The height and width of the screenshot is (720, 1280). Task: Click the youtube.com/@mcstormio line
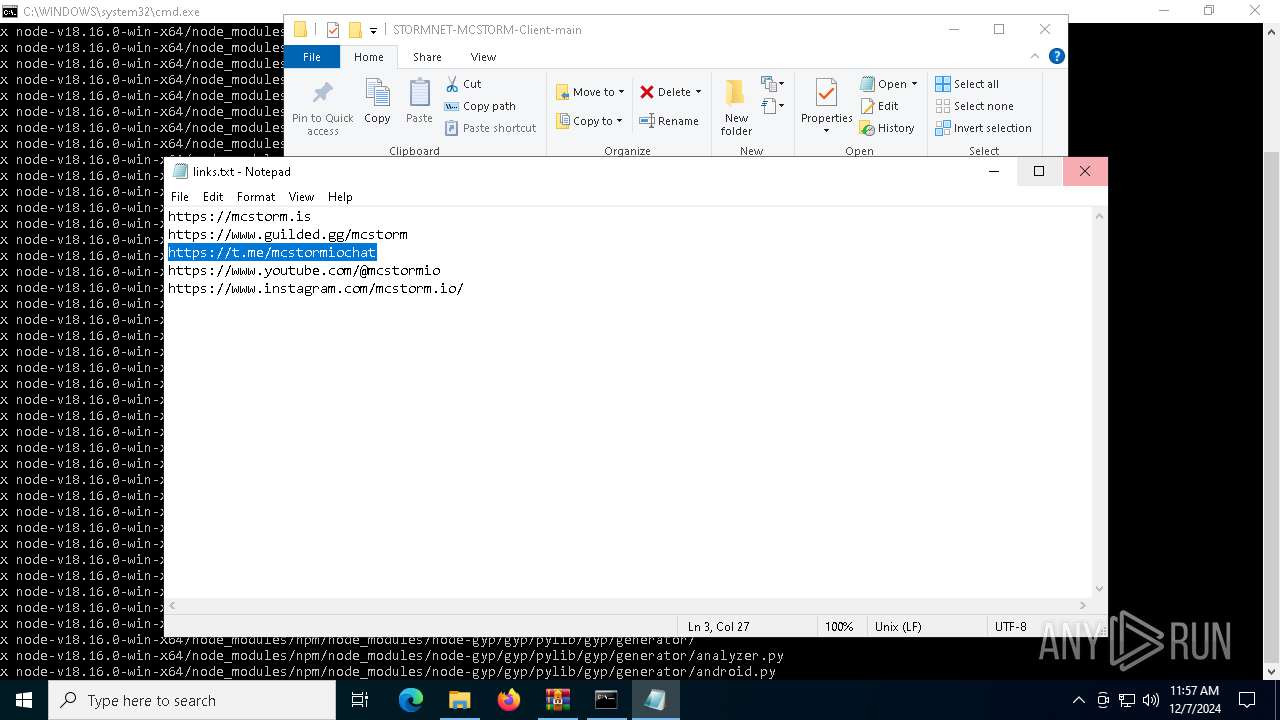point(304,270)
